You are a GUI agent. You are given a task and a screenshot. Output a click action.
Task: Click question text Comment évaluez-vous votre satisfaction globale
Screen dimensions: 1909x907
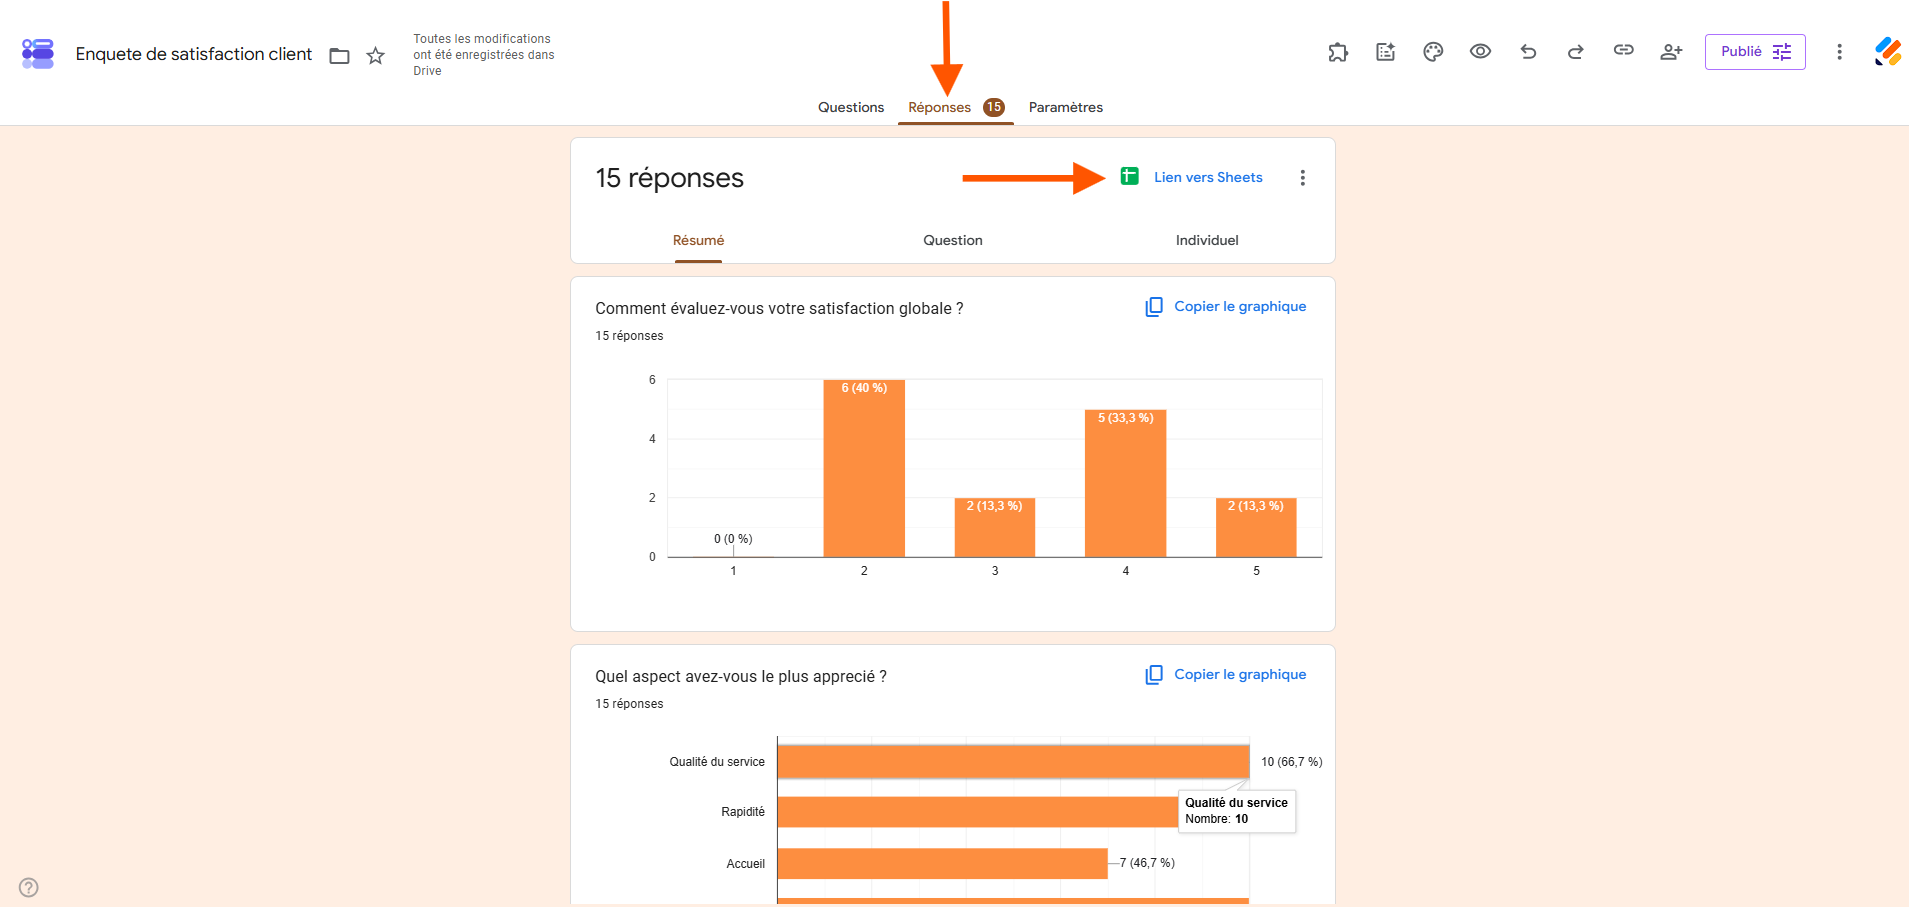coord(779,309)
